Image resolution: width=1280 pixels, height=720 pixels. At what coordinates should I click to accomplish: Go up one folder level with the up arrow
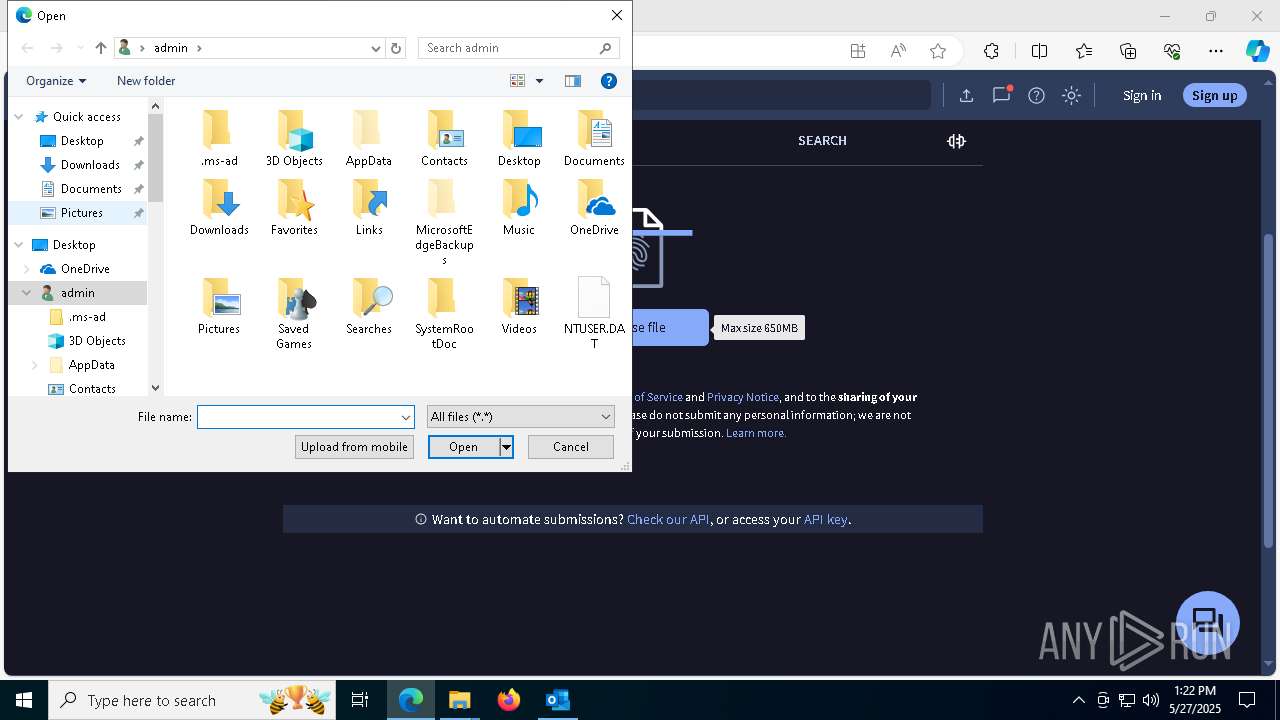tap(100, 48)
